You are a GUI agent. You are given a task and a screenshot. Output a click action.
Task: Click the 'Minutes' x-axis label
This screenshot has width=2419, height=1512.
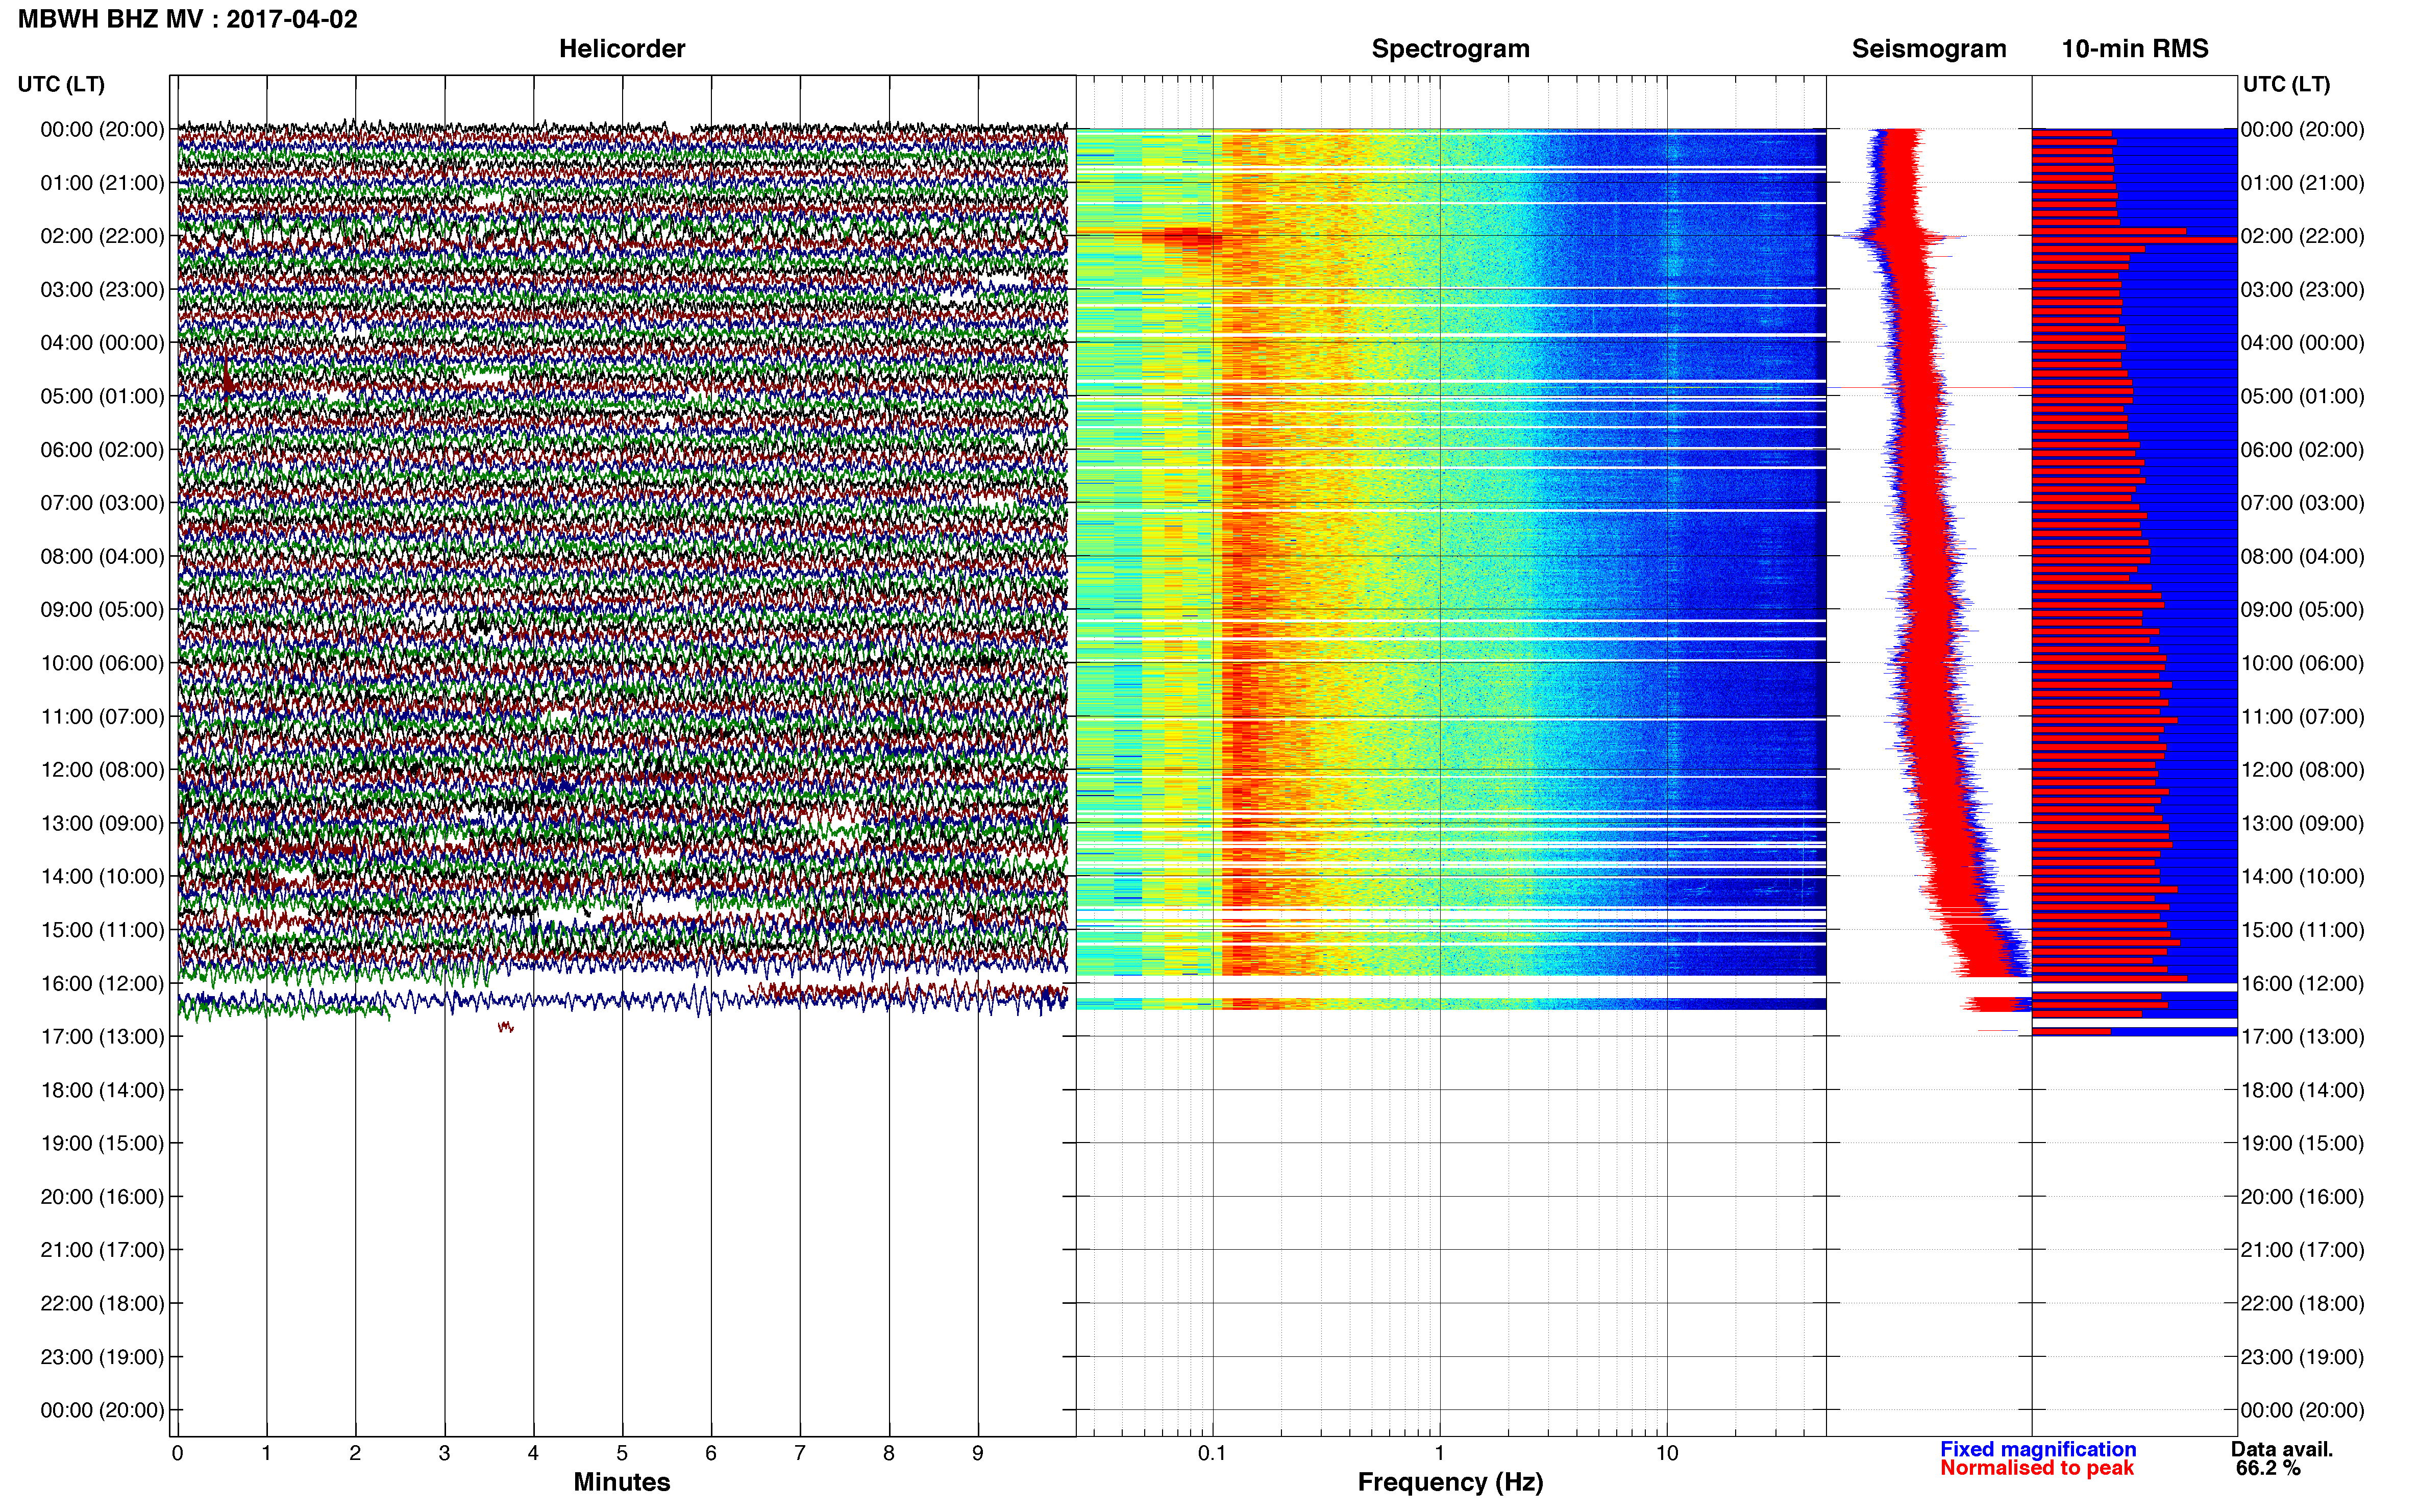point(621,1482)
